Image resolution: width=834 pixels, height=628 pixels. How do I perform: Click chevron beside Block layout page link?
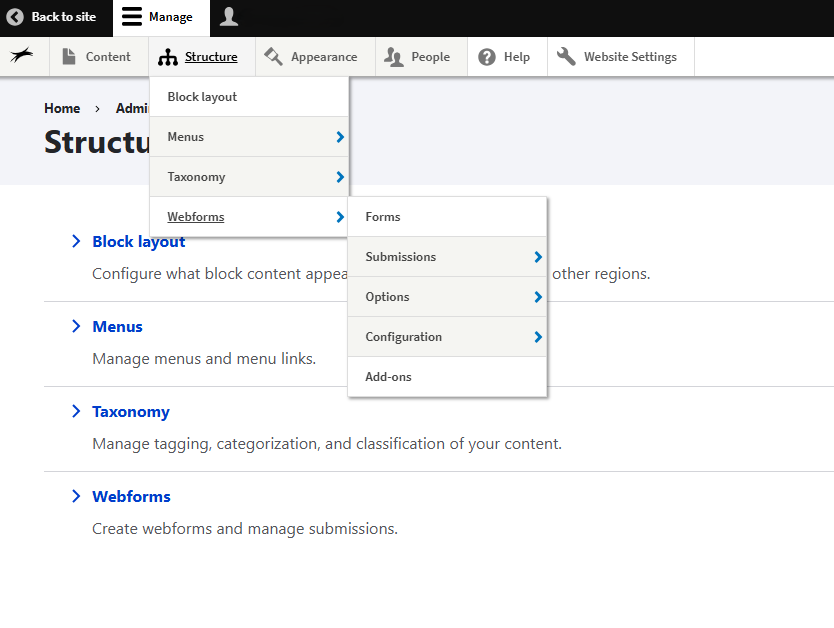[76, 241]
